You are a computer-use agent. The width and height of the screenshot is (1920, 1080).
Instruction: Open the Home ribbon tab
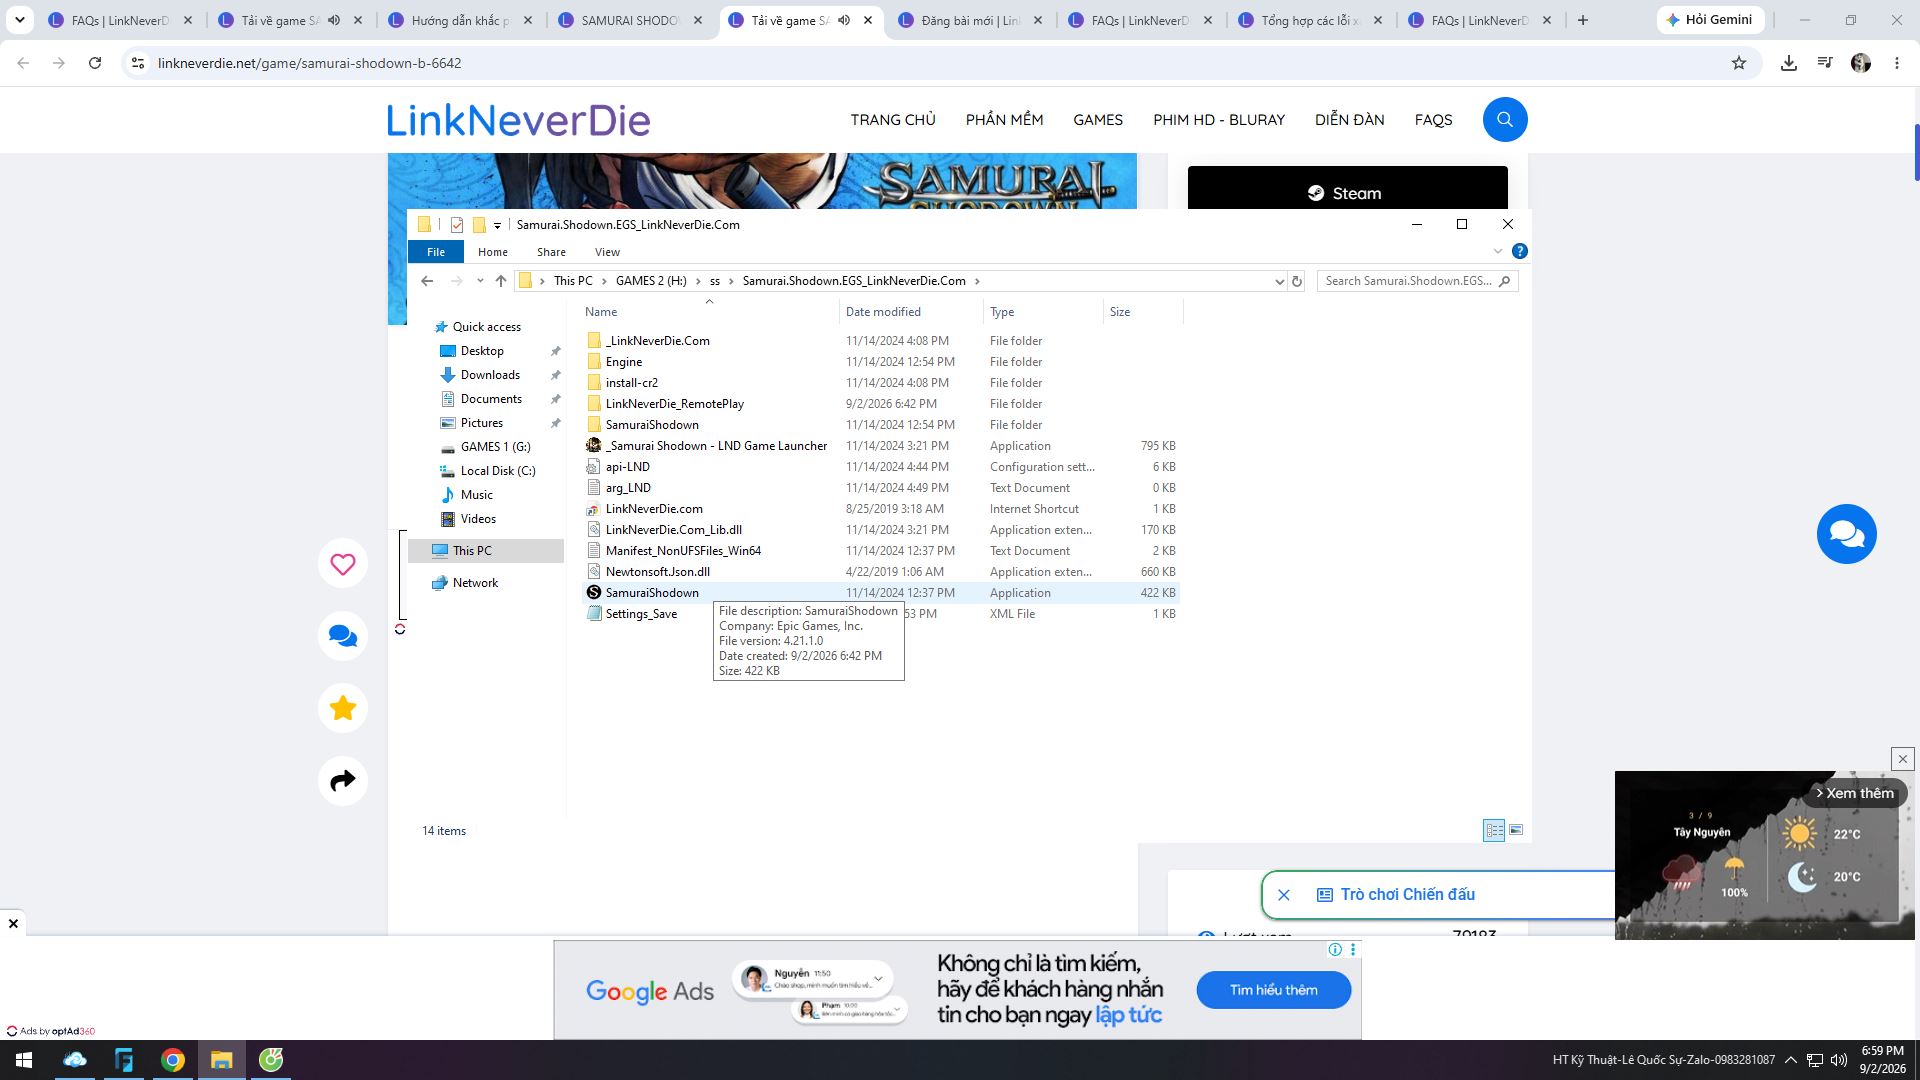[x=493, y=252]
